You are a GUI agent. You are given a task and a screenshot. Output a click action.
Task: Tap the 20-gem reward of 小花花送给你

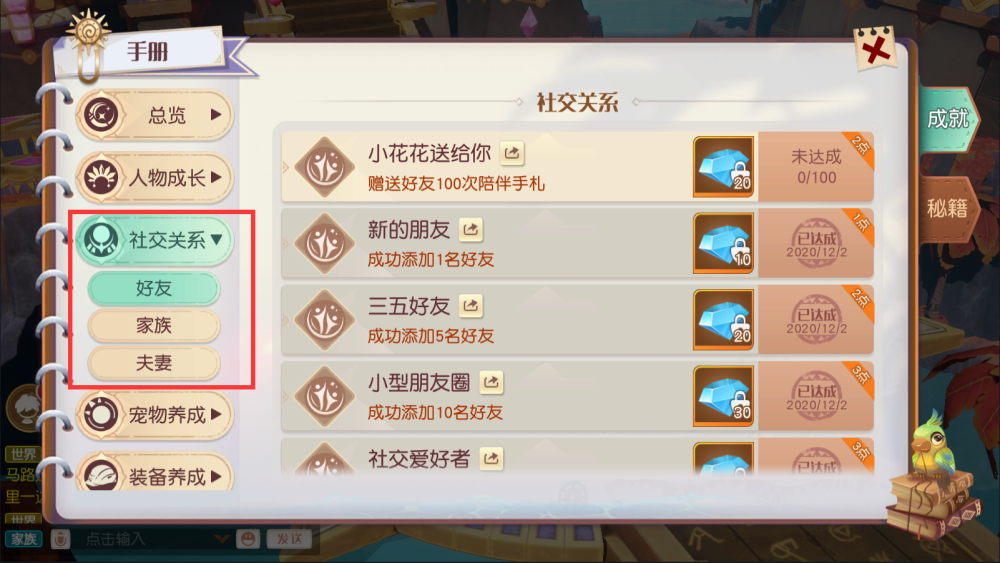pos(724,167)
